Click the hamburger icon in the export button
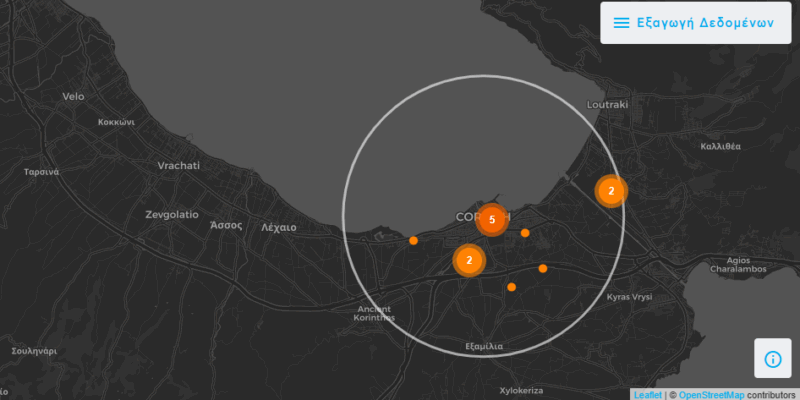The height and width of the screenshot is (400, 800). click(x=621, y=23)
